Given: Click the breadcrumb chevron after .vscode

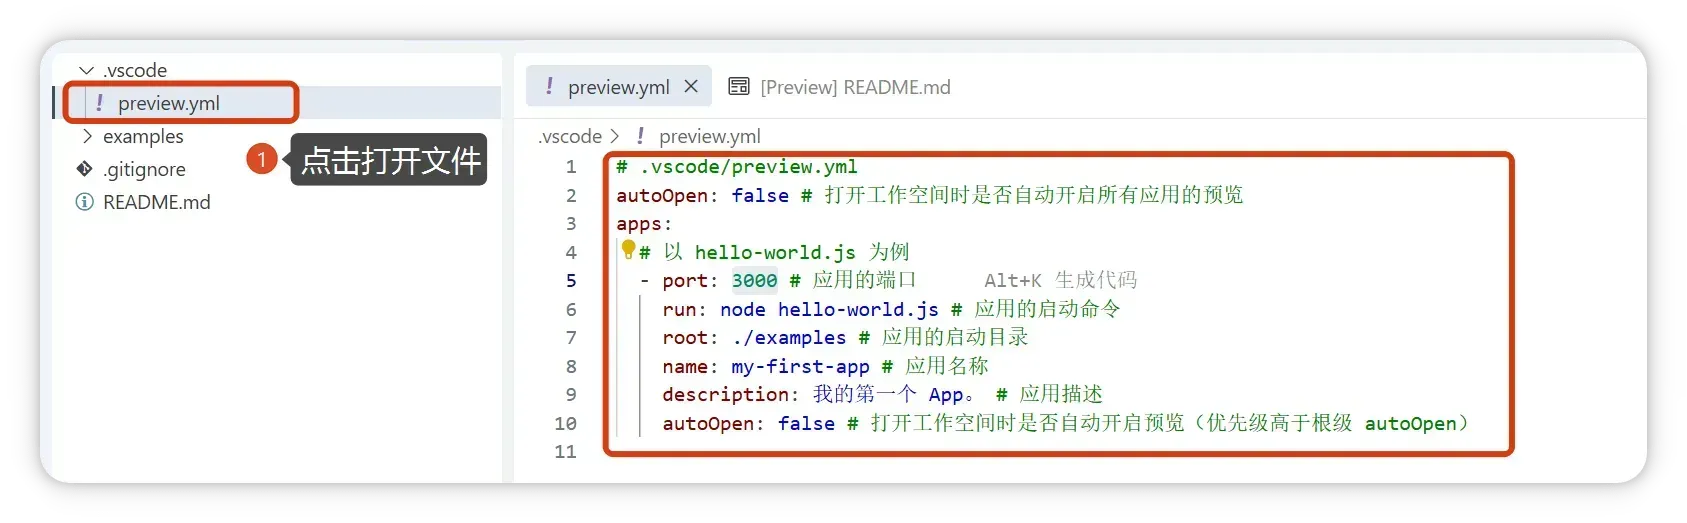Looking at the screenshot, I should pyautogui.click(x=615, y=136).
